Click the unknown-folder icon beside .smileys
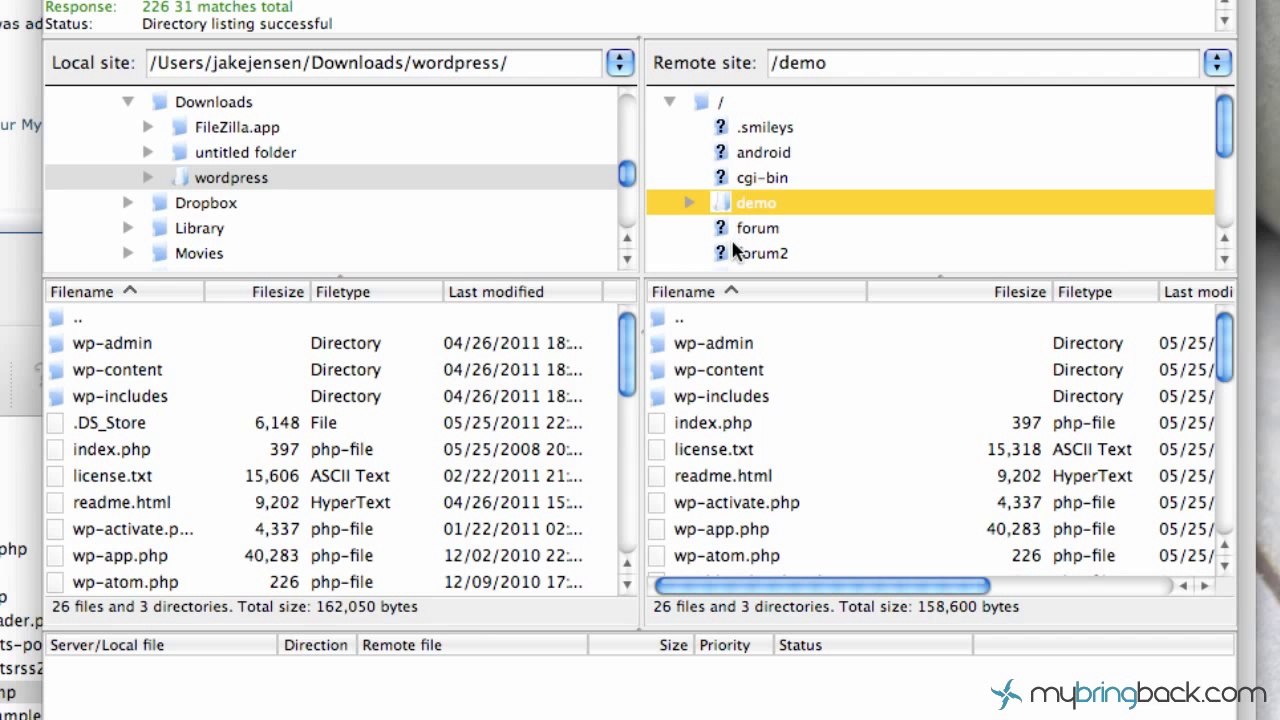 [721, 127]
